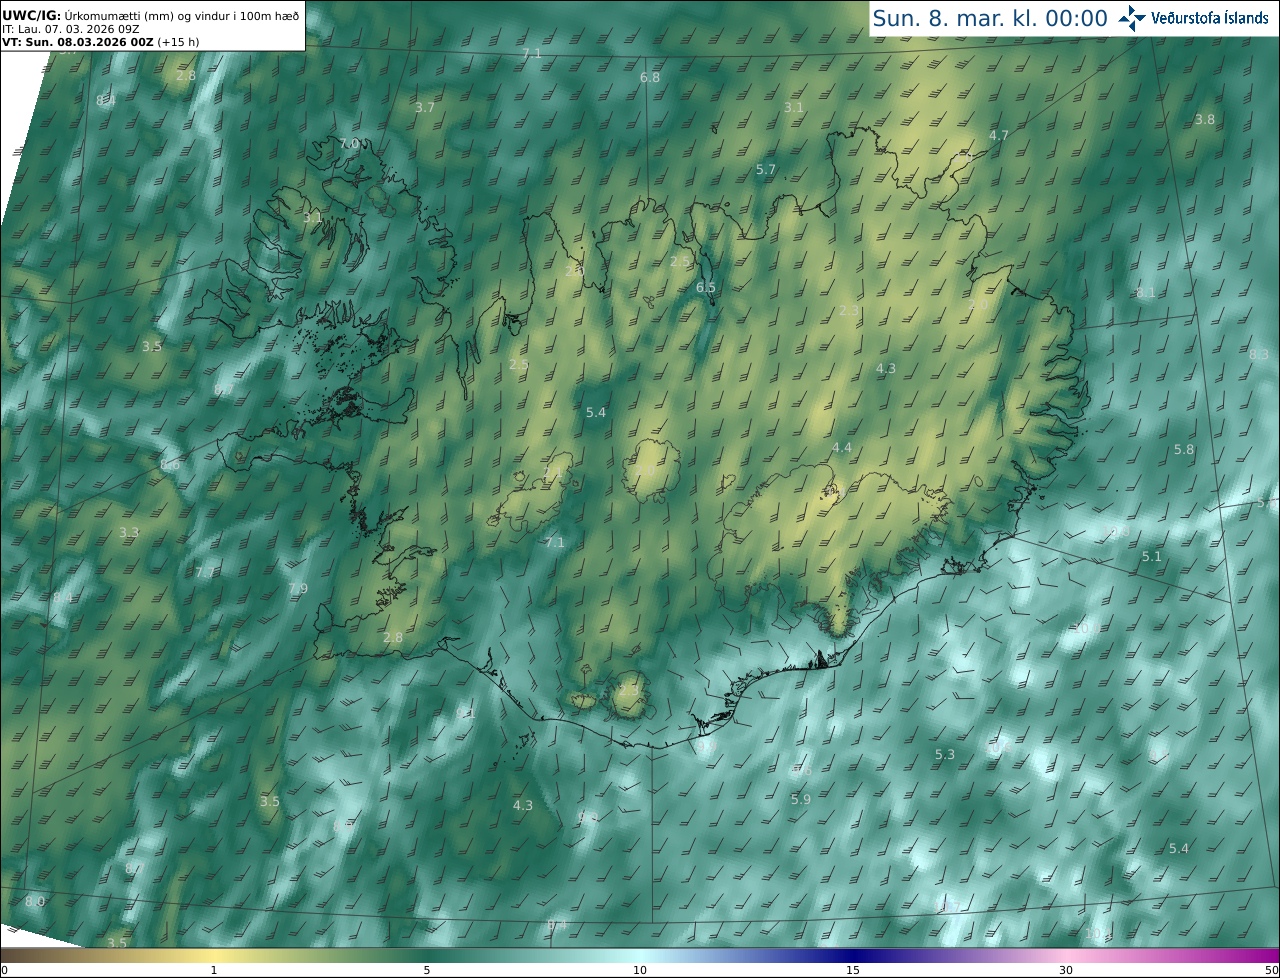Viewport: 1280px width, 978px height.
Task: Click the VT: Sun. 08.03.2026 00Z line
Action: pos(101,42)
